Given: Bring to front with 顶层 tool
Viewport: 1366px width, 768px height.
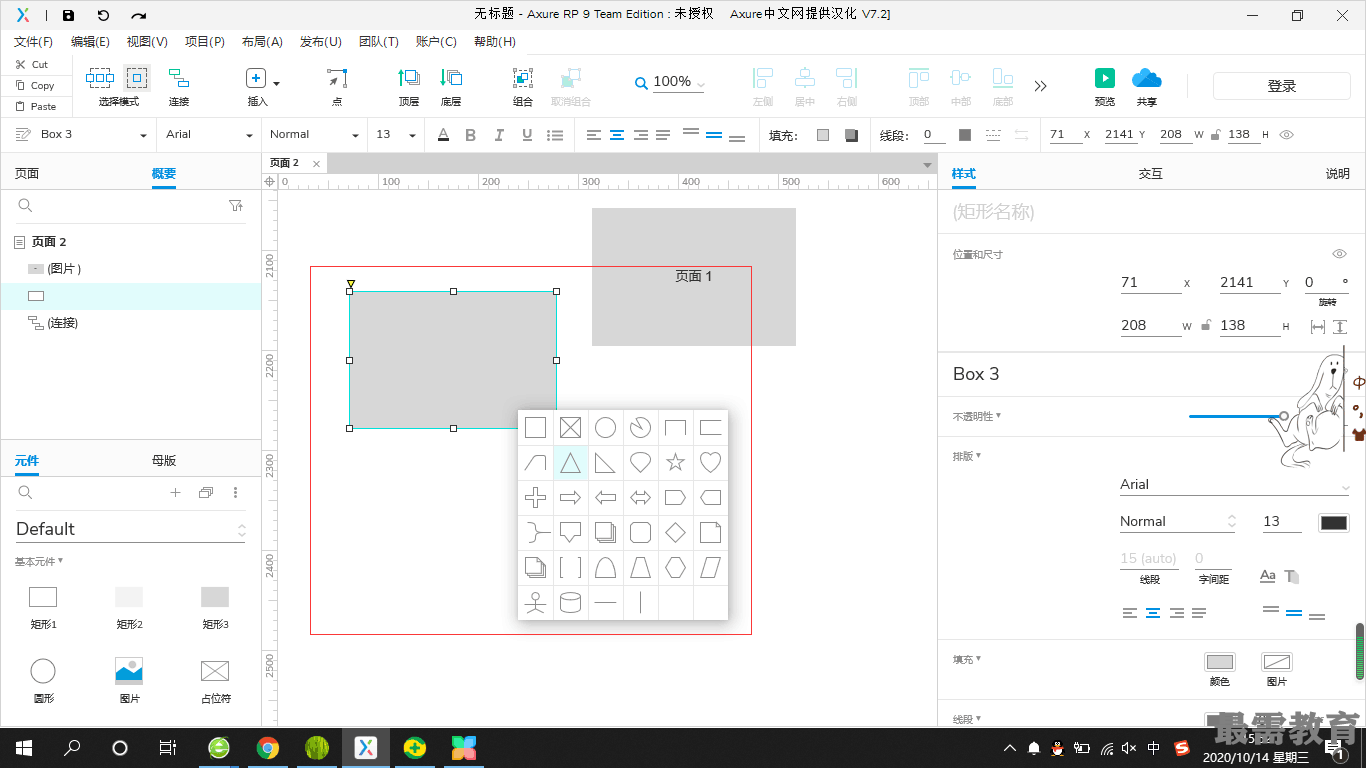Looking at the screenshot, I should (409, 86).
